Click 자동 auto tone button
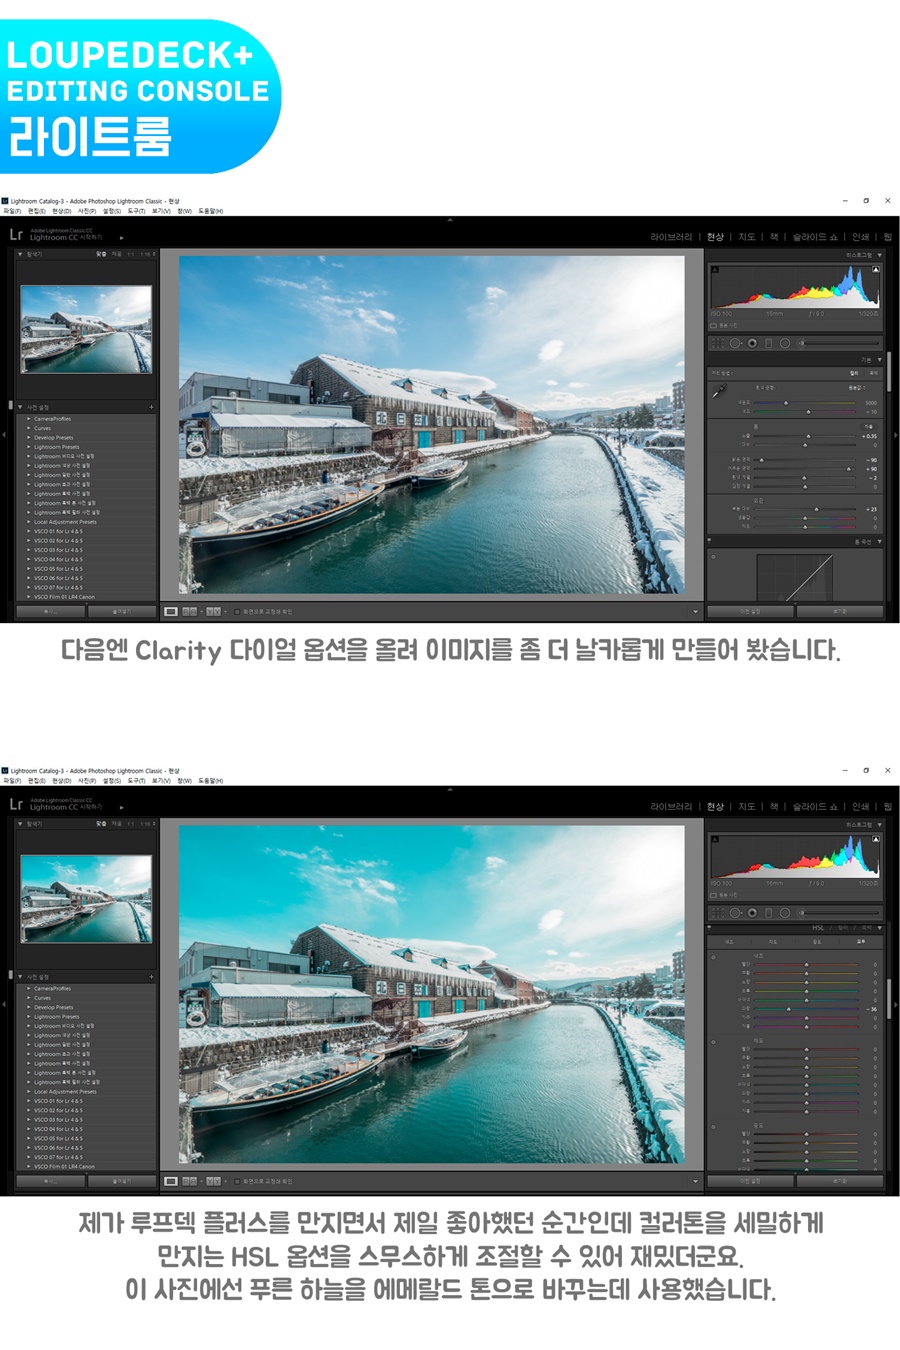This screenshot has height=1350, width=900. 868,426
